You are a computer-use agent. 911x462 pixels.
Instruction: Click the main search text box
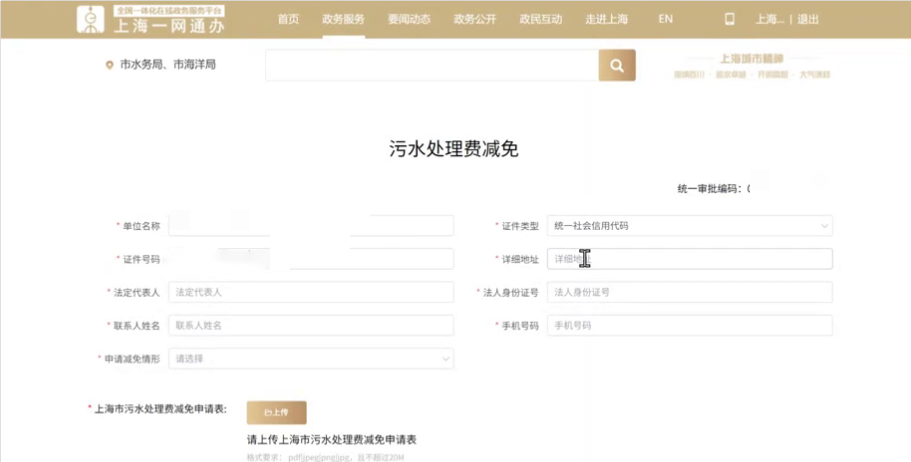431,66
